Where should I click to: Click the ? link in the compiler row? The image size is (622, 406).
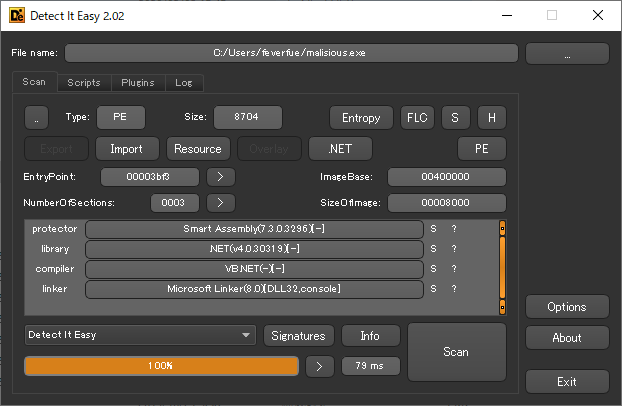coord(454,269)
